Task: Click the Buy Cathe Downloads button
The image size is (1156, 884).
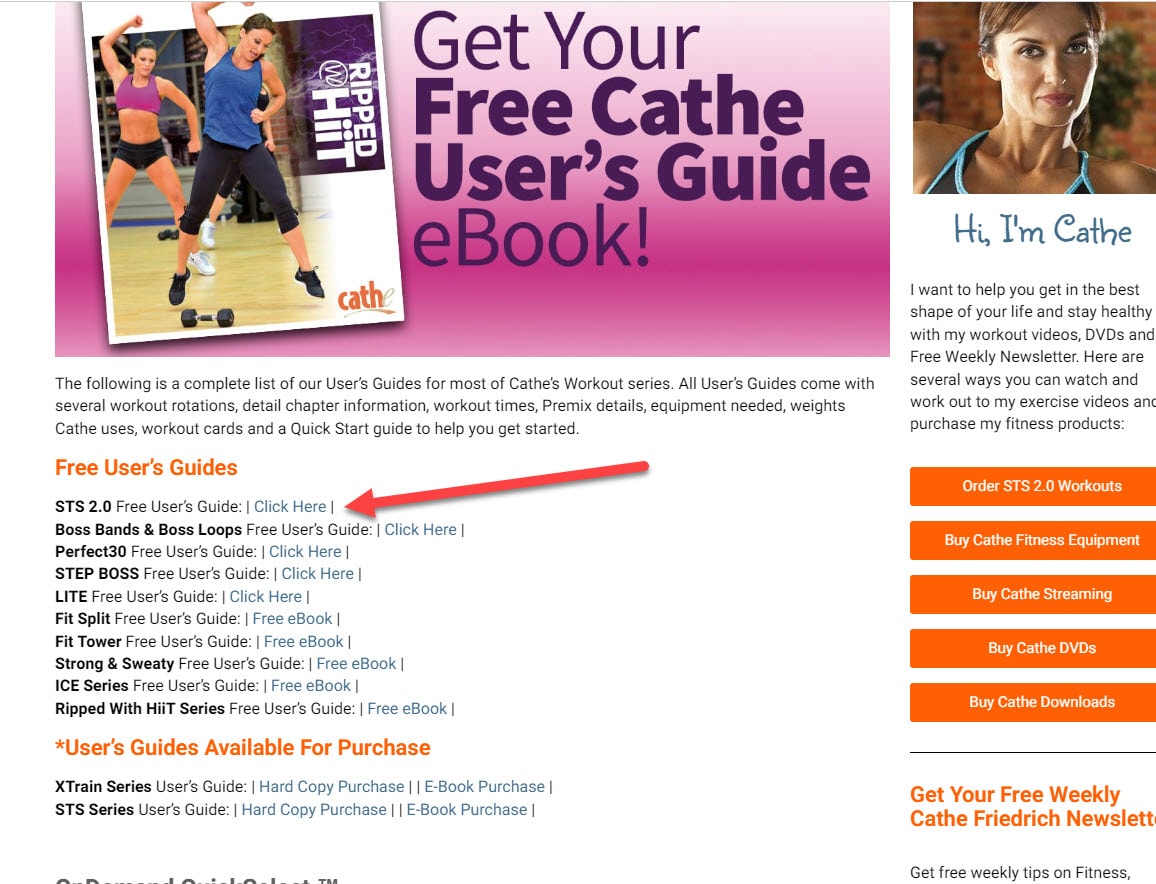Action: (x=1033, y=703)
